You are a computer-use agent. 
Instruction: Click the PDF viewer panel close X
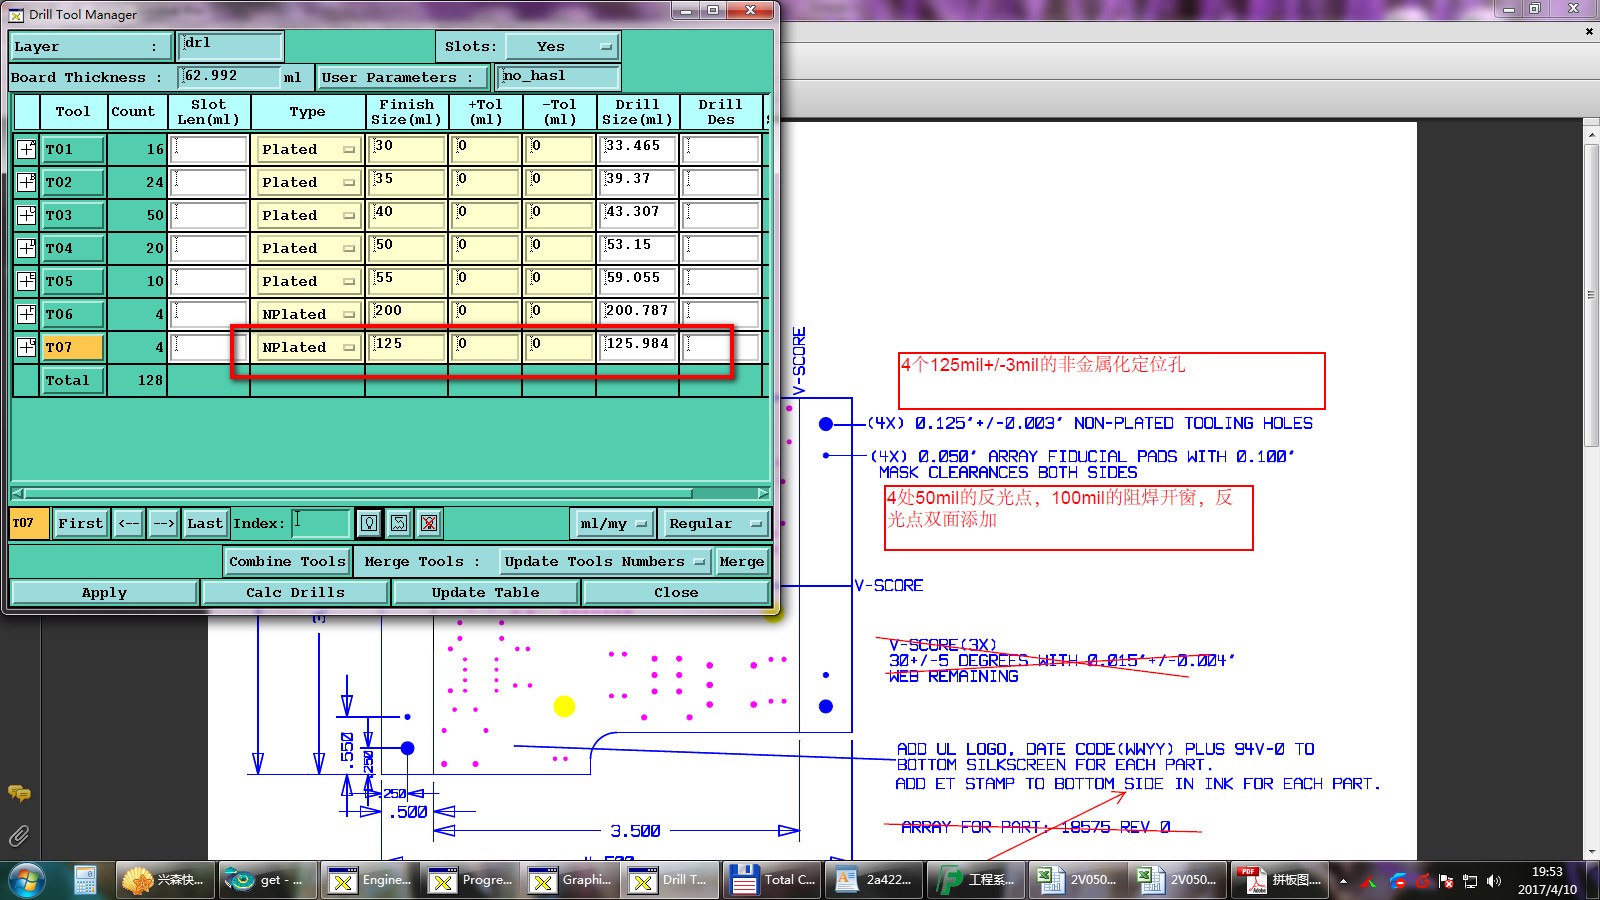pyautogui.click(x=1589, y=31)
